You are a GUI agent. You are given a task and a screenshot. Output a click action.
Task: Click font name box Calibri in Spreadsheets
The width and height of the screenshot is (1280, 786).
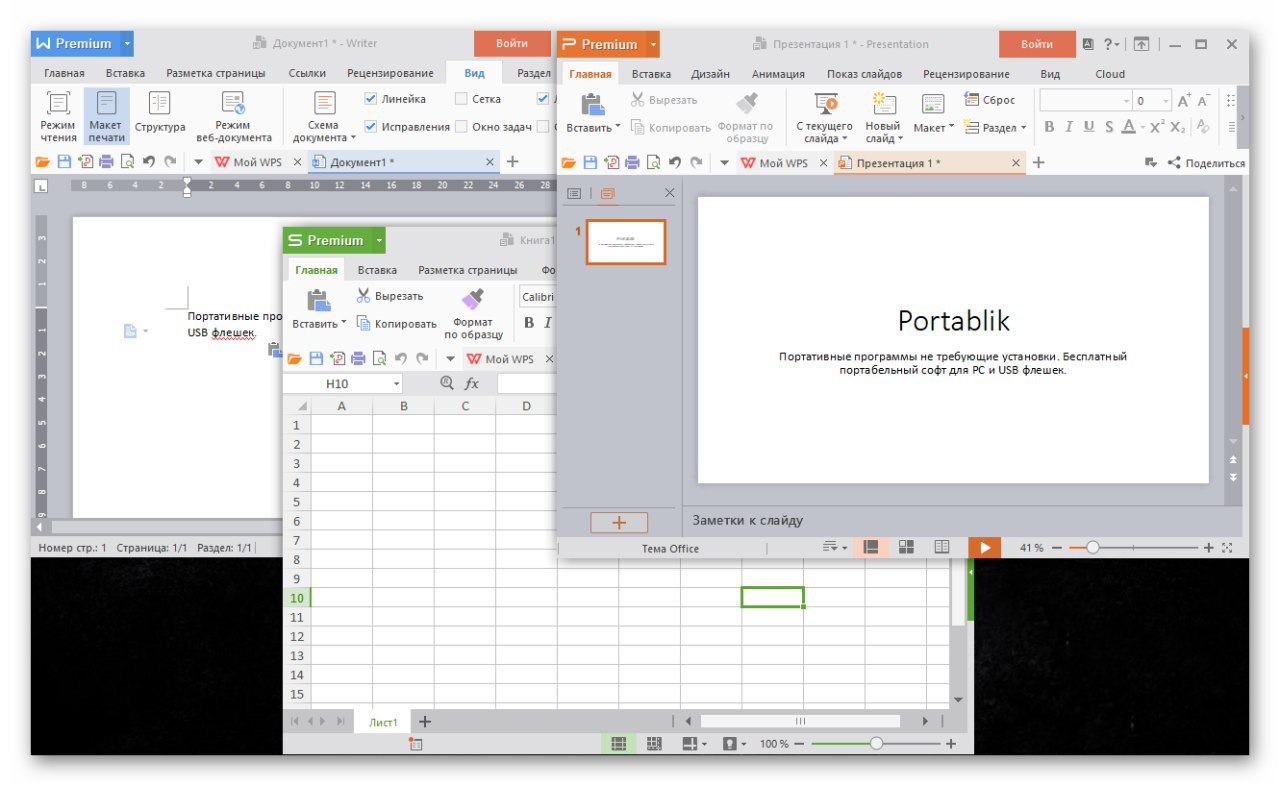point(536,297)
